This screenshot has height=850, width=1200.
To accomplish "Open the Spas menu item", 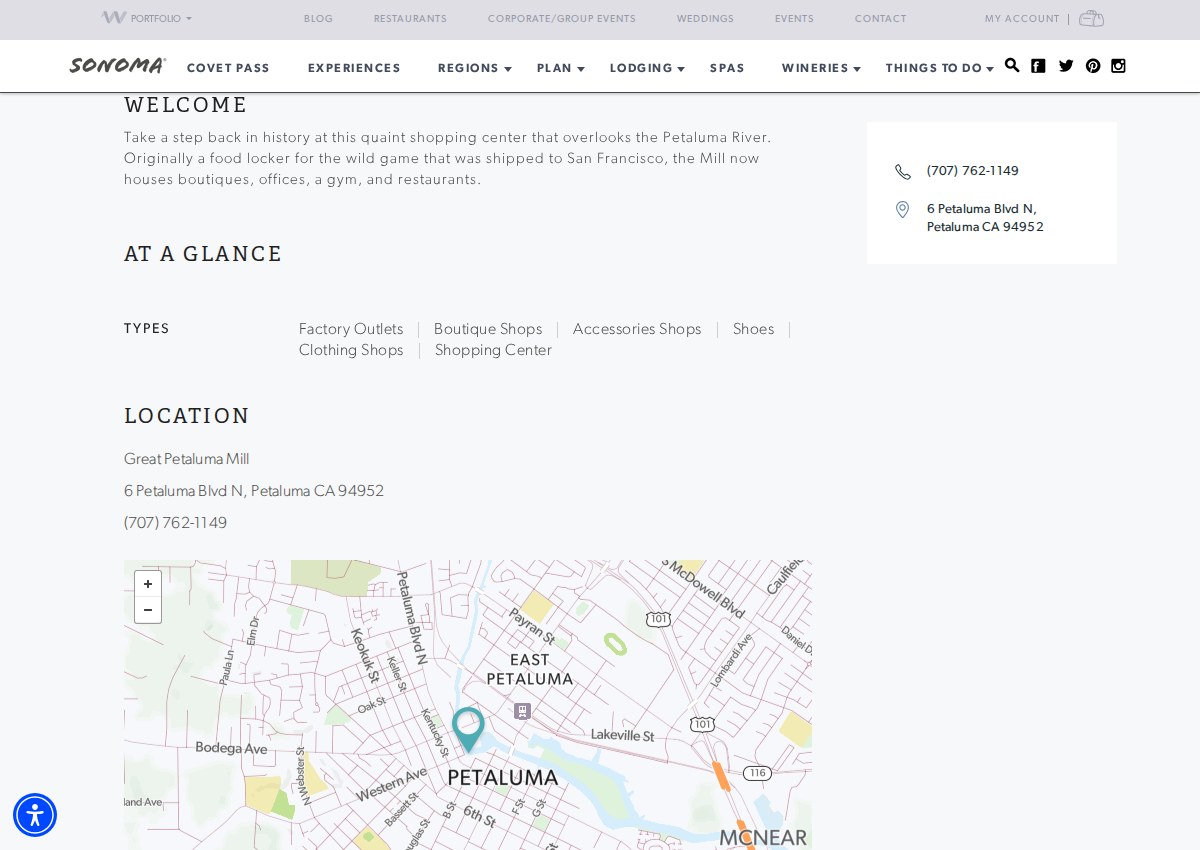I will pyautogui.click(x=727, y=68).
